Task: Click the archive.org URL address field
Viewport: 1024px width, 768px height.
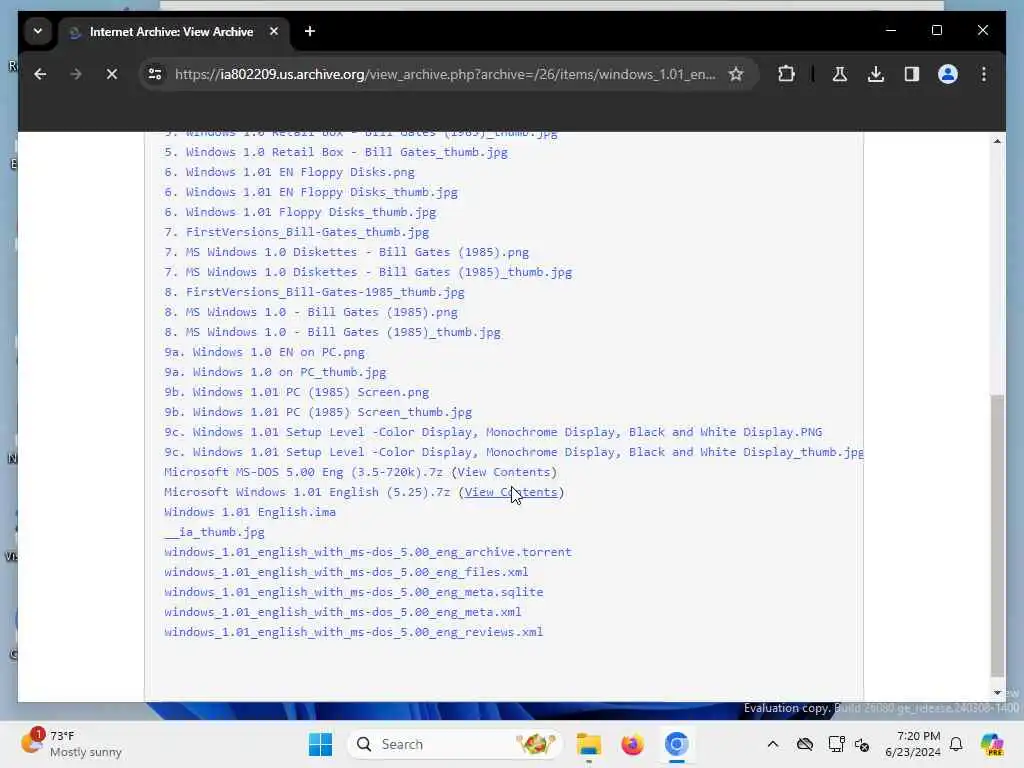Action: click(445, 74)
